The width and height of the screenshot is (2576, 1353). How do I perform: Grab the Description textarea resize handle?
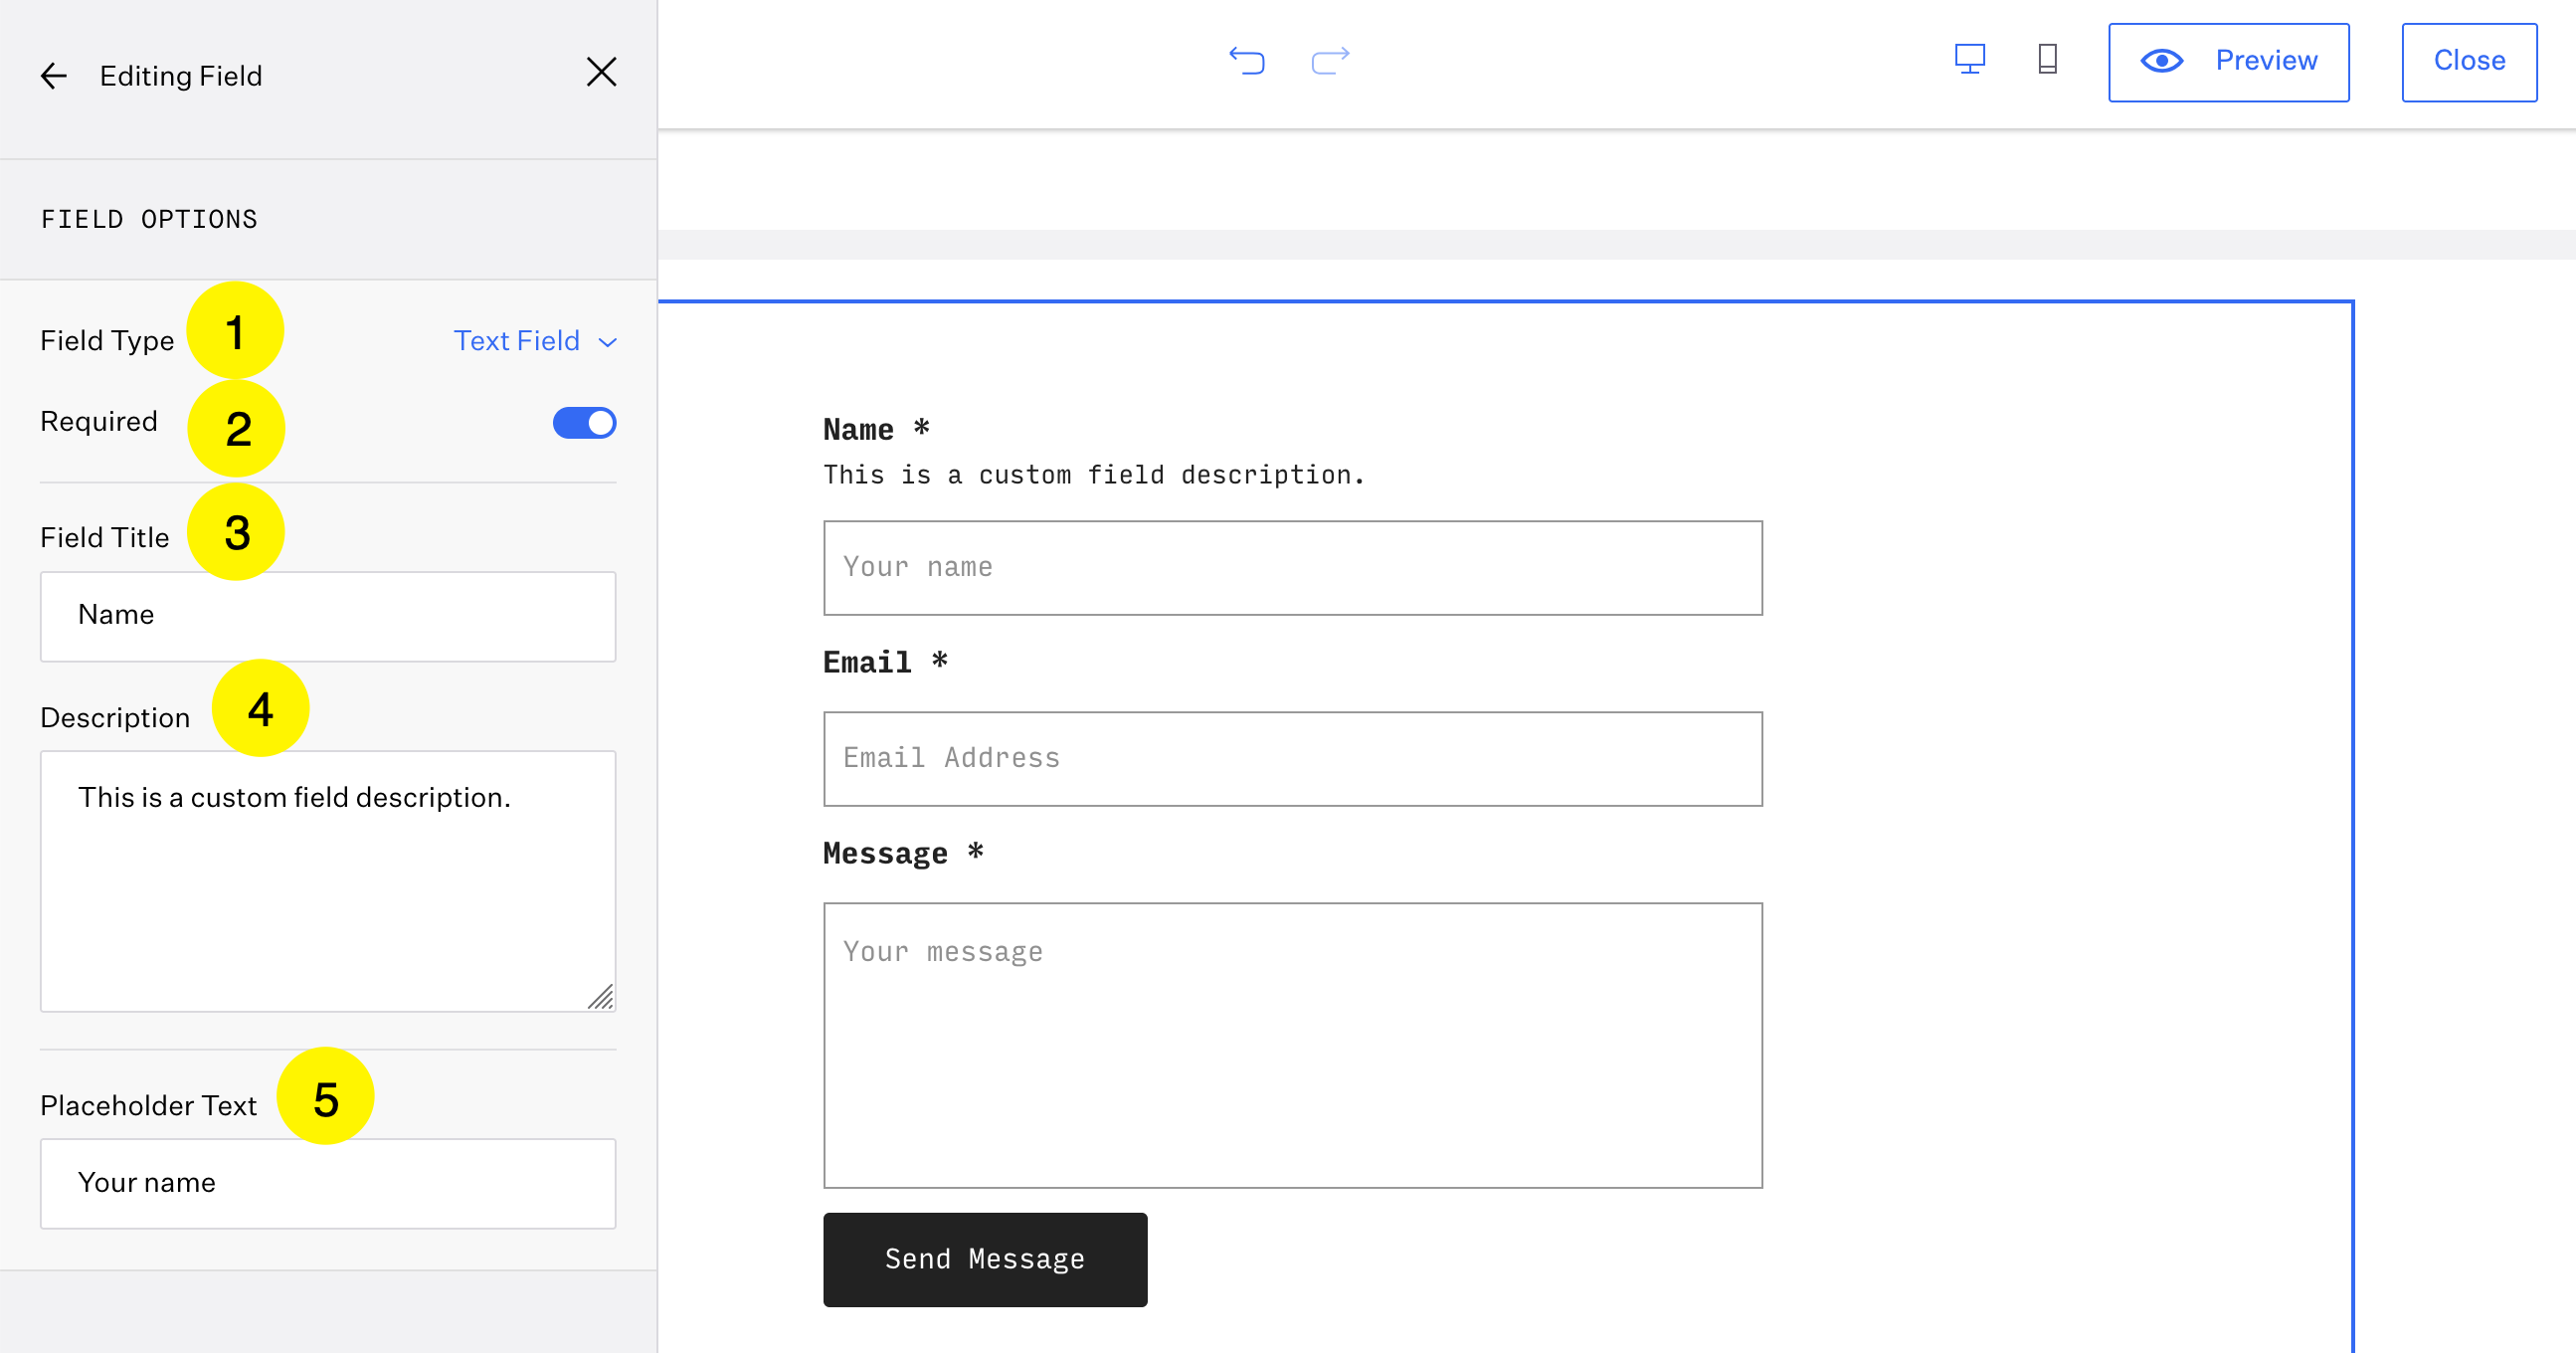click(602, 998)
